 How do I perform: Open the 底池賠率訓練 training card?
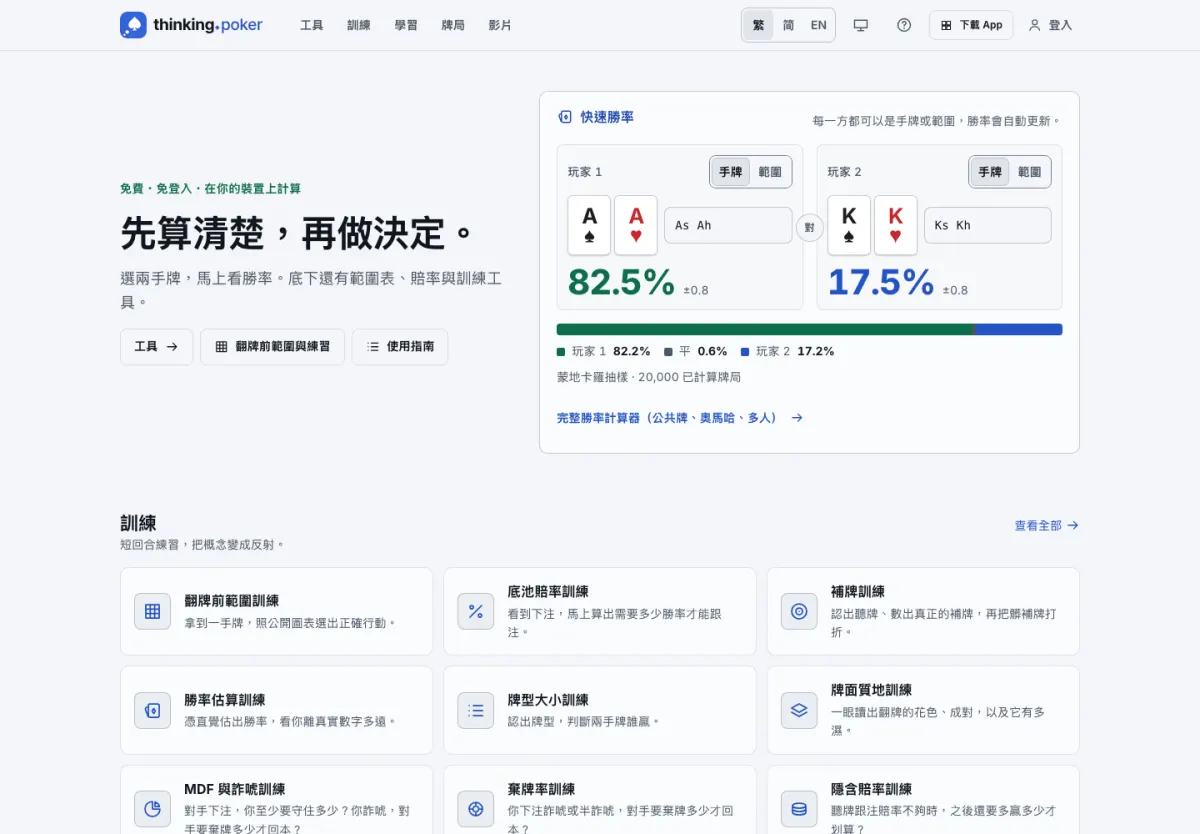tap(600, 611)
